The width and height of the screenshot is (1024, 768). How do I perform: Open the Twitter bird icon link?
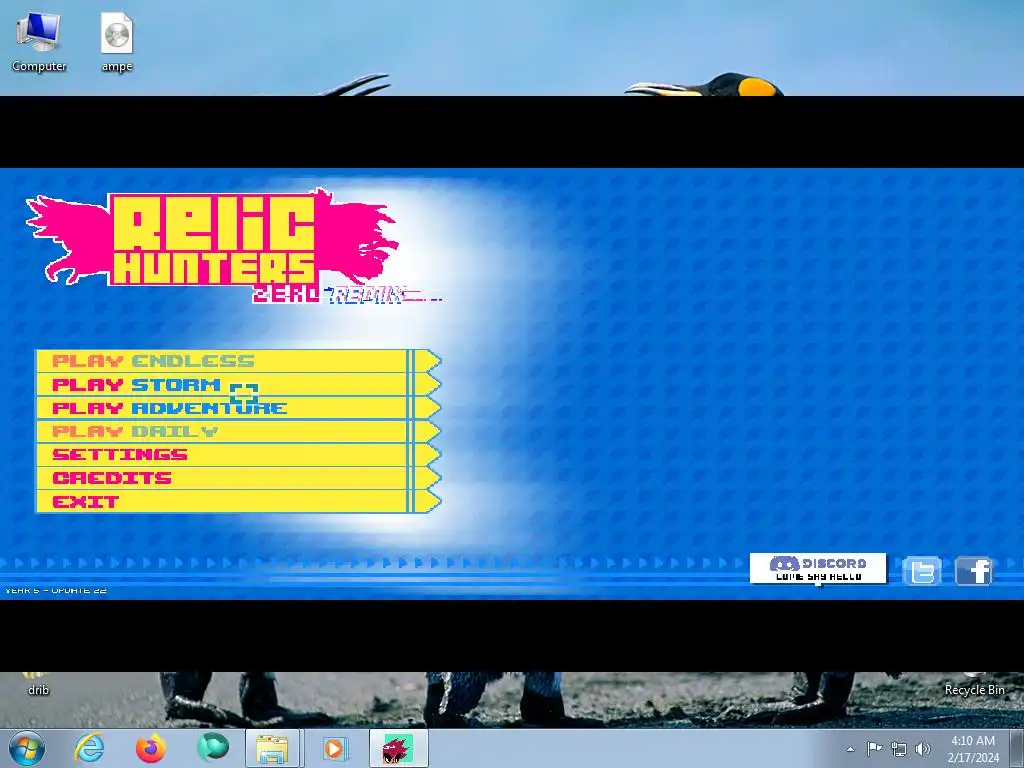pos(921,571)
